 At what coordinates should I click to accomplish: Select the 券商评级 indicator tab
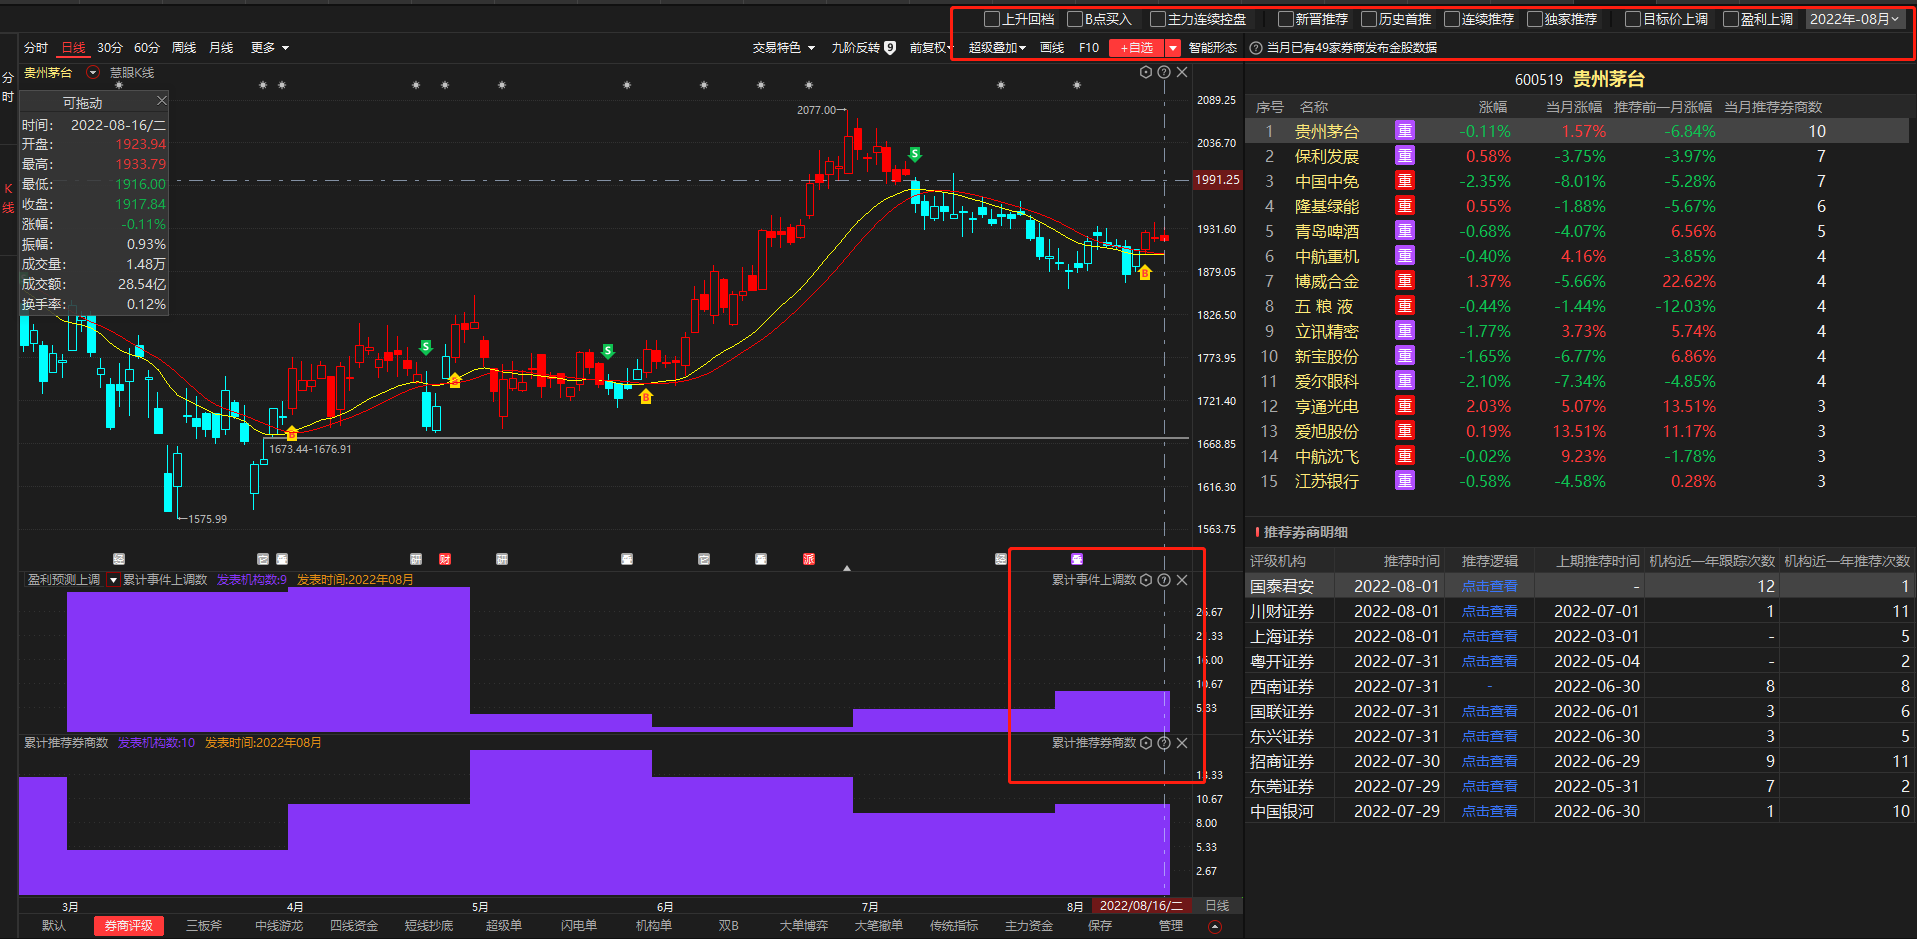[129, 926]
